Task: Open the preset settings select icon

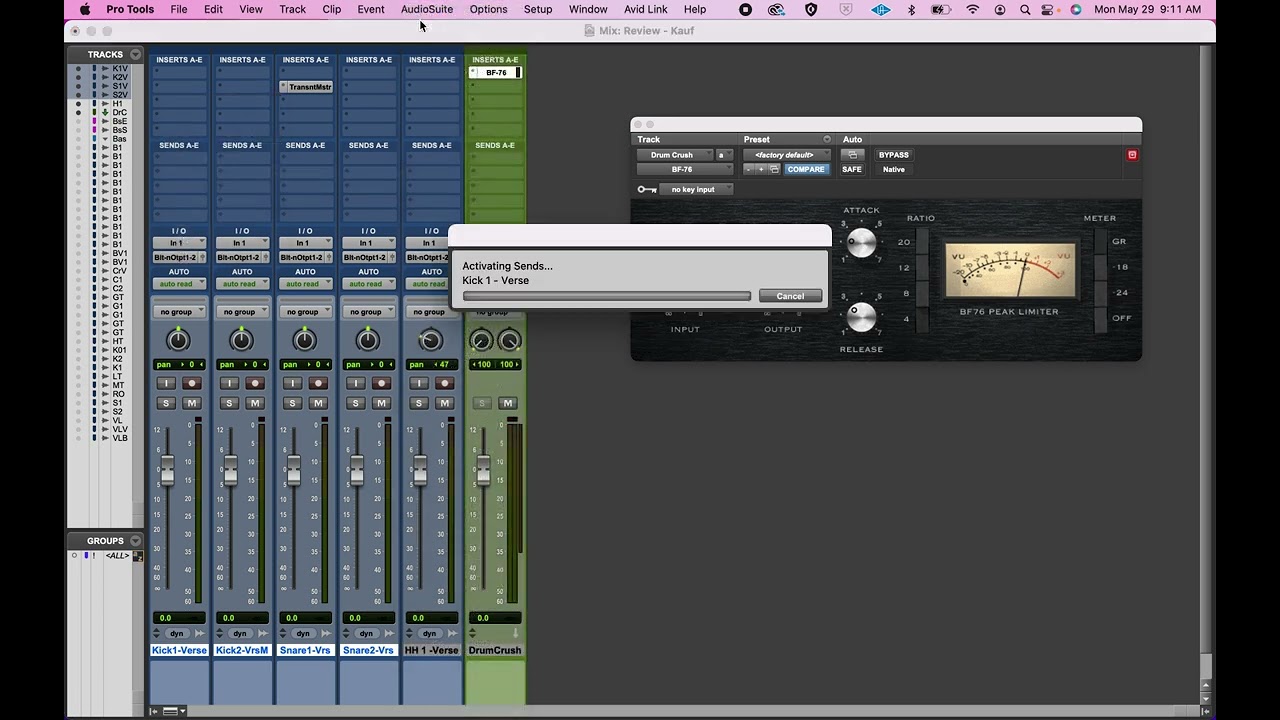Action: (x=773, y=169)
